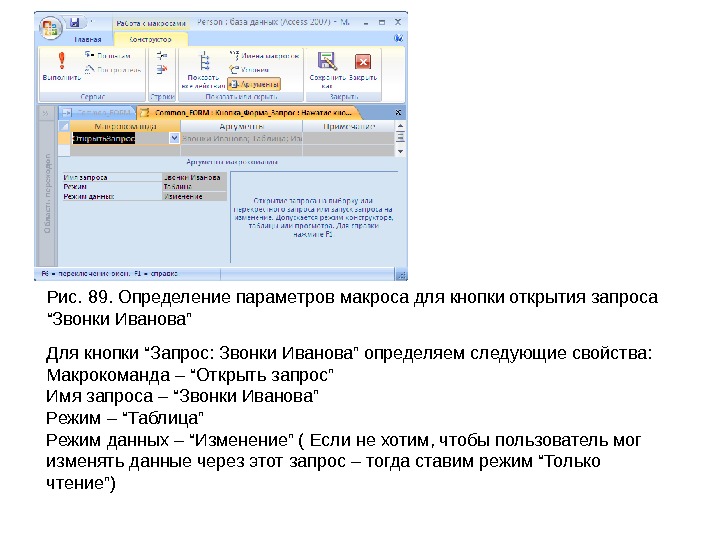
Task: Switch to the Common_FORM document tab
Action: [97, 112]
